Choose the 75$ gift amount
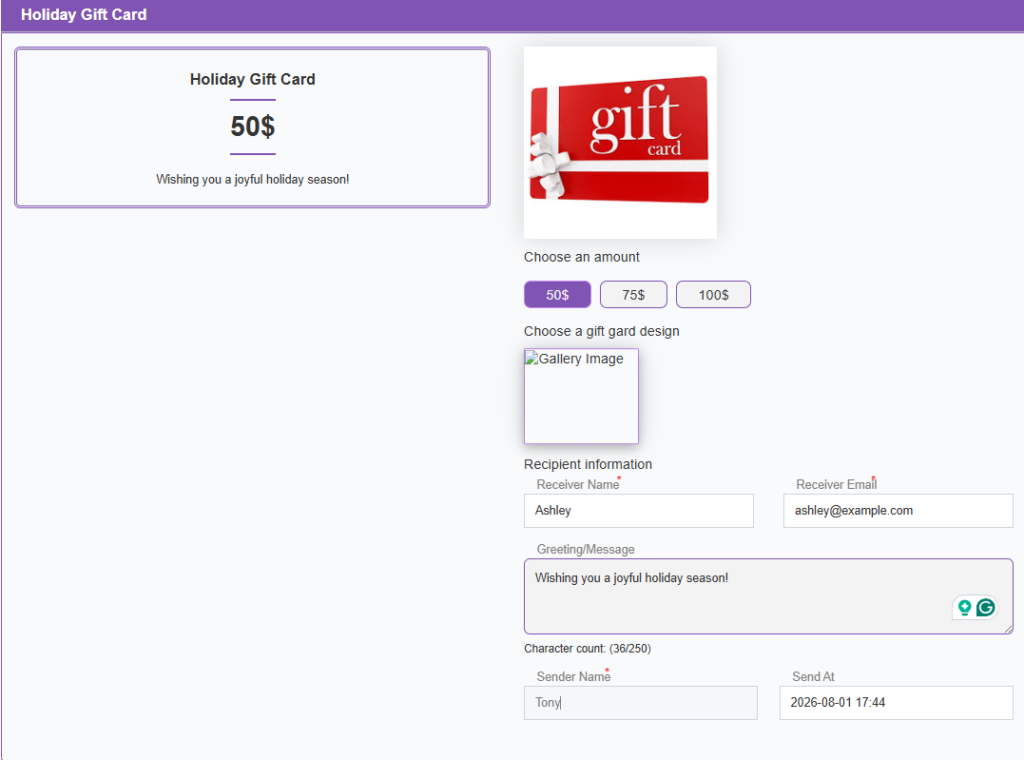 (633, 294)
